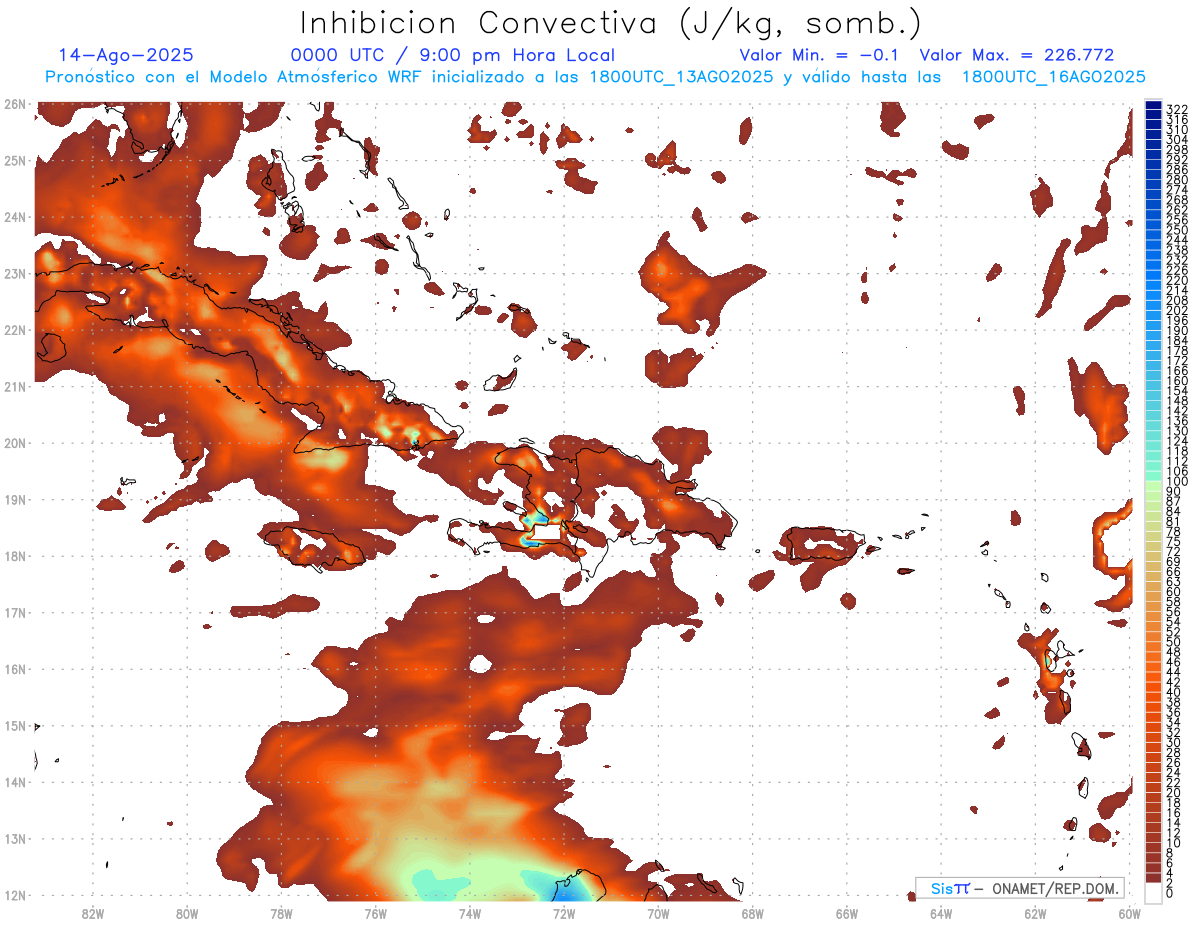
Task: Click the Jamaica island outline
Action: click(316, 547)
